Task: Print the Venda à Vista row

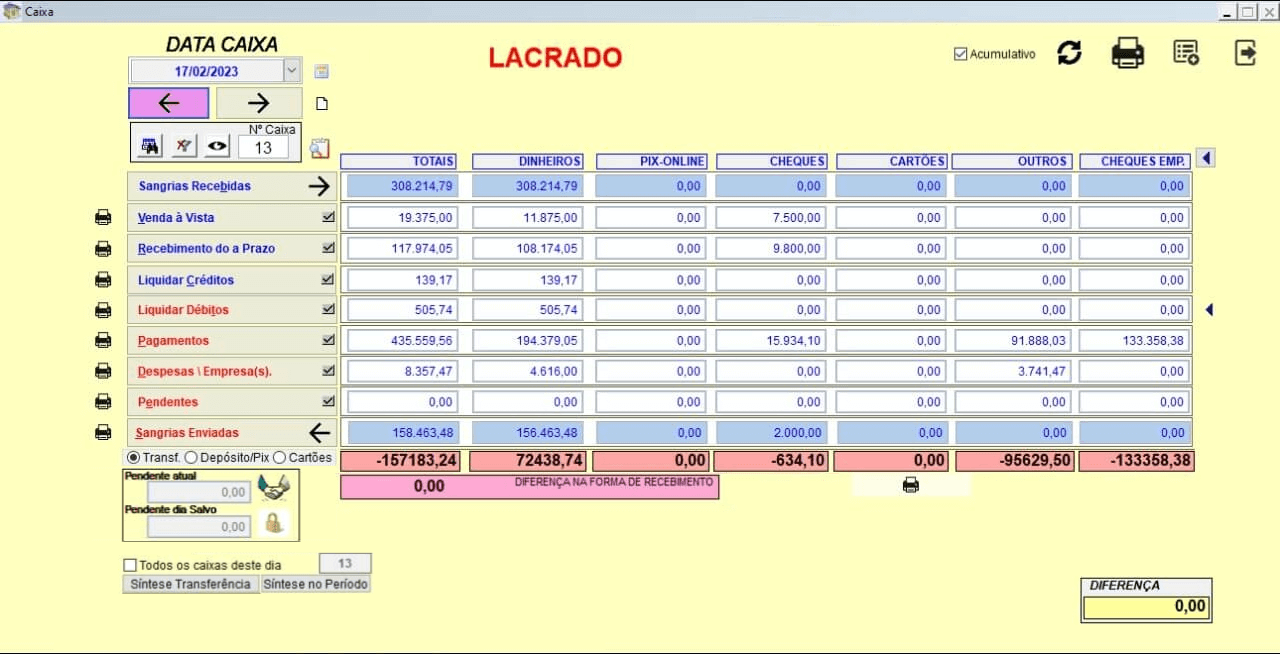Action: click(103, 218)
